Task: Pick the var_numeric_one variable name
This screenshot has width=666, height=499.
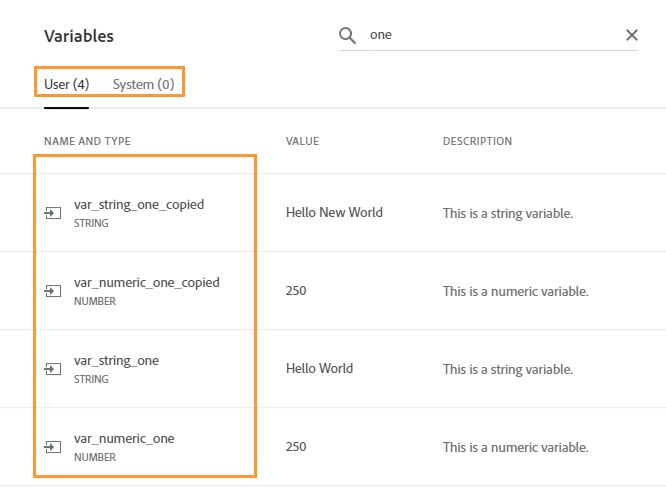Action: [124, 438]
